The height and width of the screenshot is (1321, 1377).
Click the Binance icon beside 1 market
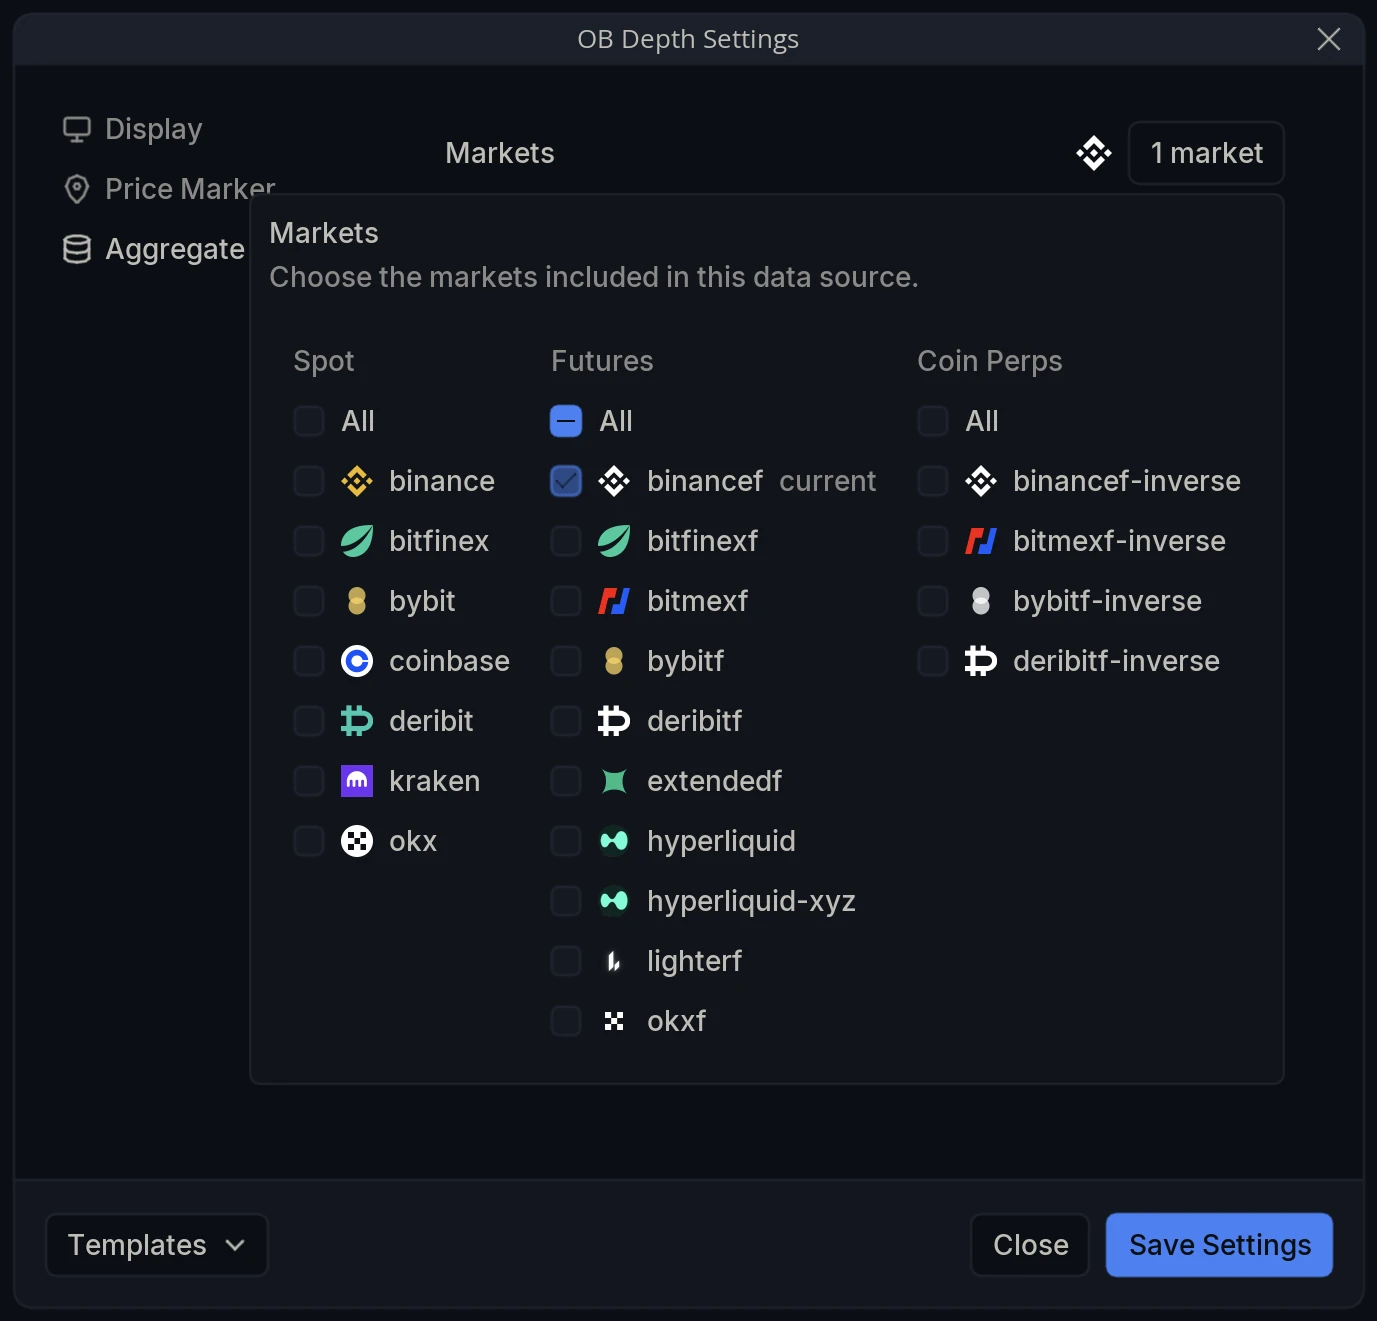[1094, 153]
